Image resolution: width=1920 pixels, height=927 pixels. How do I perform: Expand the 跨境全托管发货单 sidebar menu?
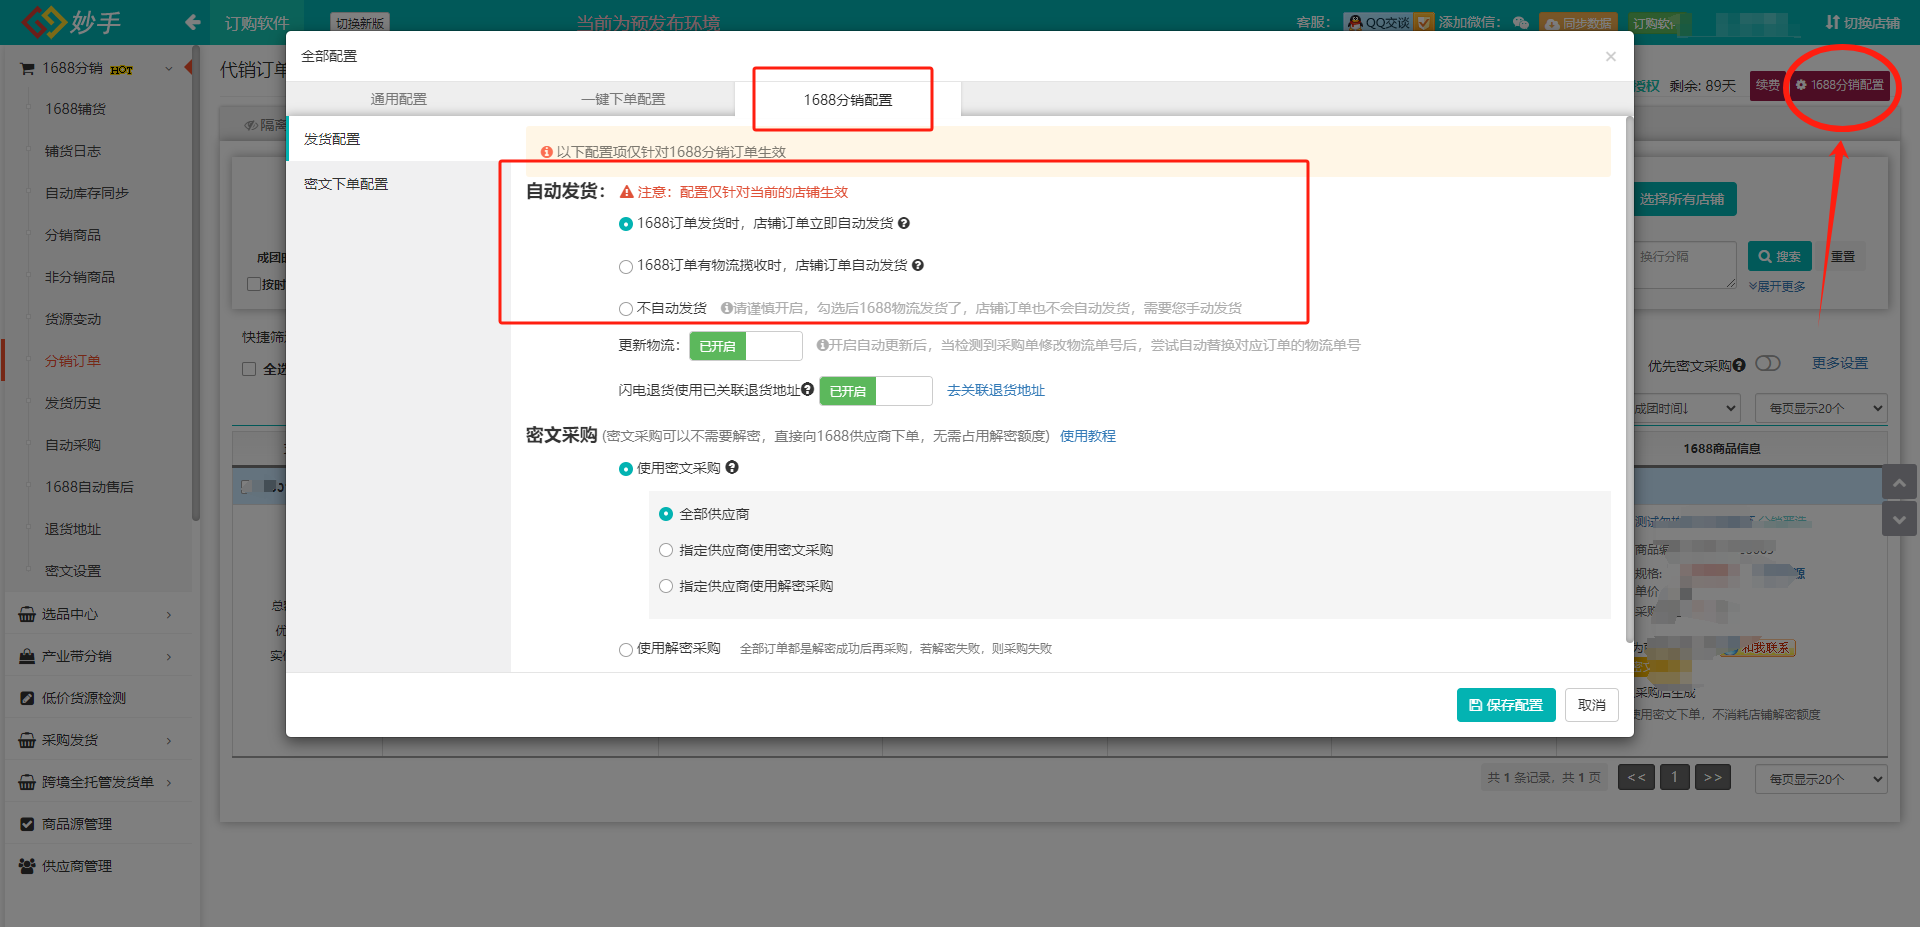tap(169, 782)
